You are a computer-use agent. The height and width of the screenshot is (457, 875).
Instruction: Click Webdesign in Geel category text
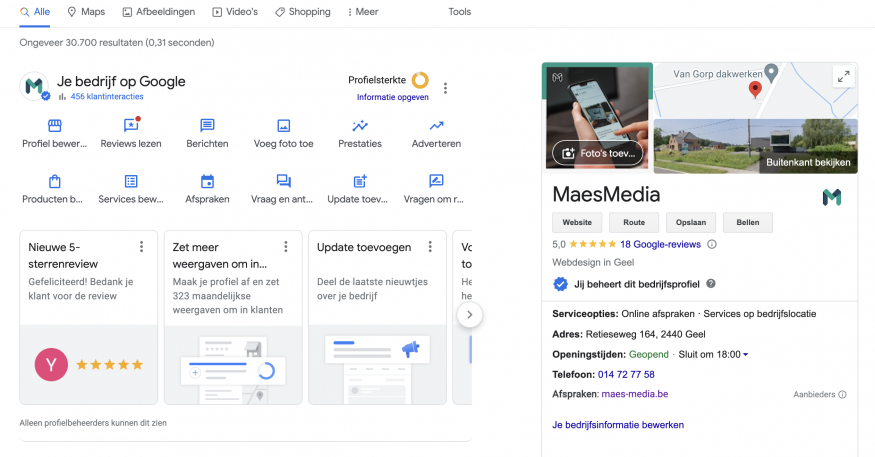(593, 262)
